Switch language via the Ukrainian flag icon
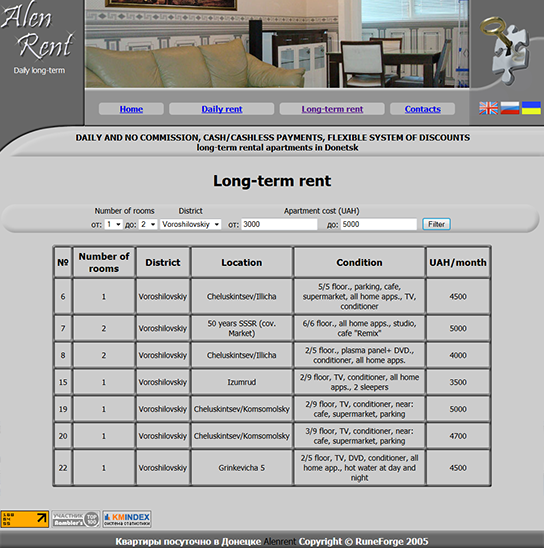Viewport: 544px width, 548px height. coord(531,108)
